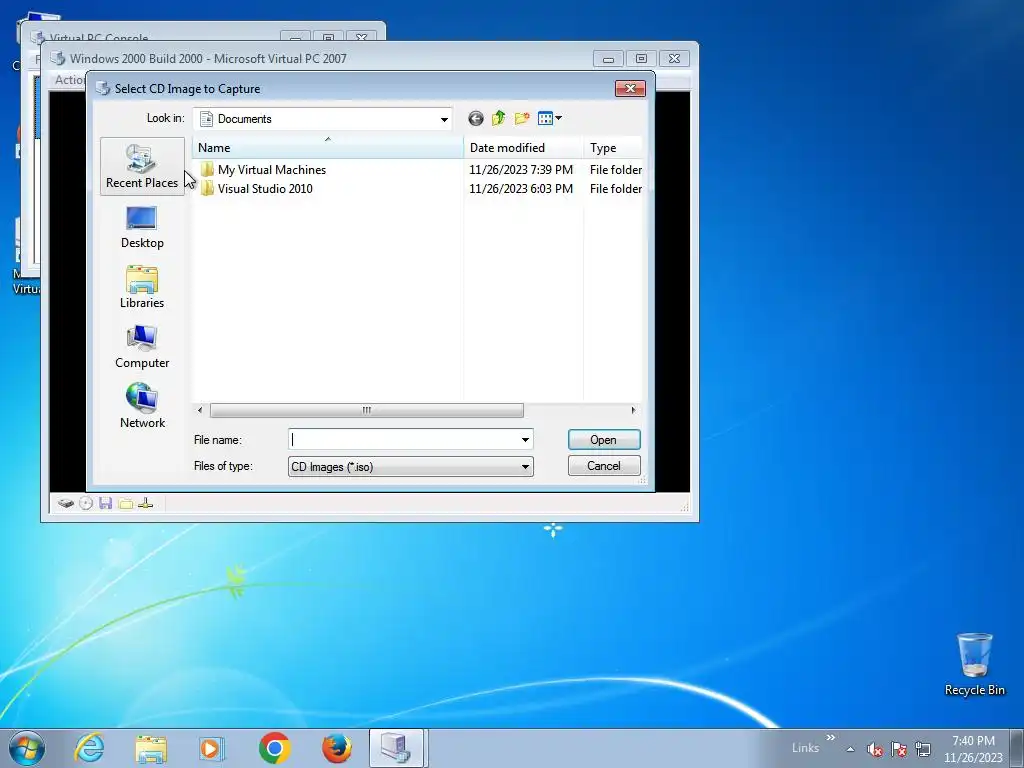
Task: Maximize the Windows 2000 Virtual PC window
Action: (641, 59)
